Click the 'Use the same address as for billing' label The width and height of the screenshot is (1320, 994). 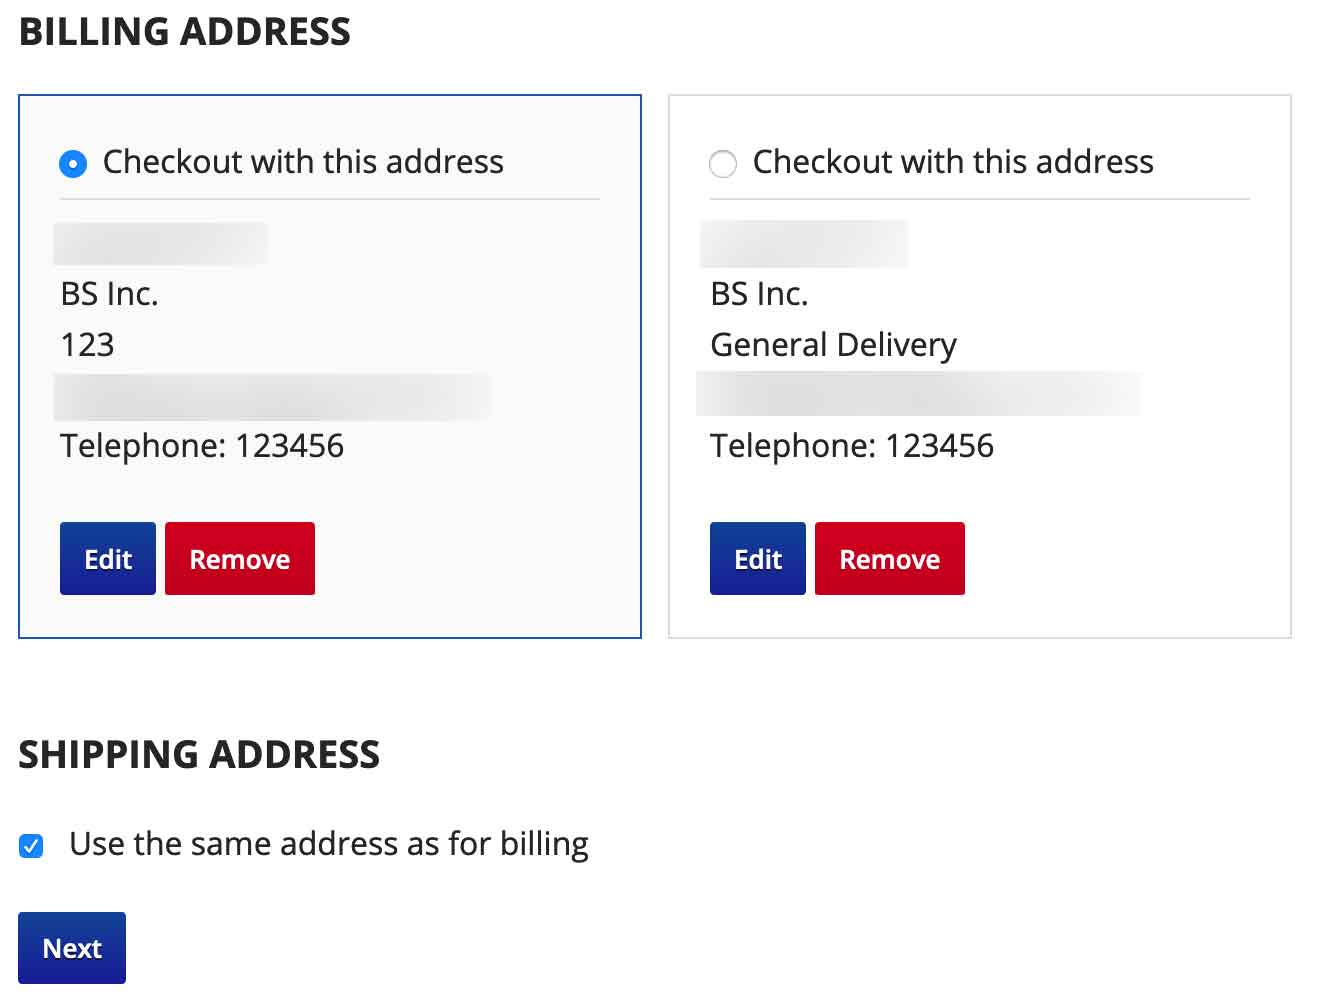329,844
